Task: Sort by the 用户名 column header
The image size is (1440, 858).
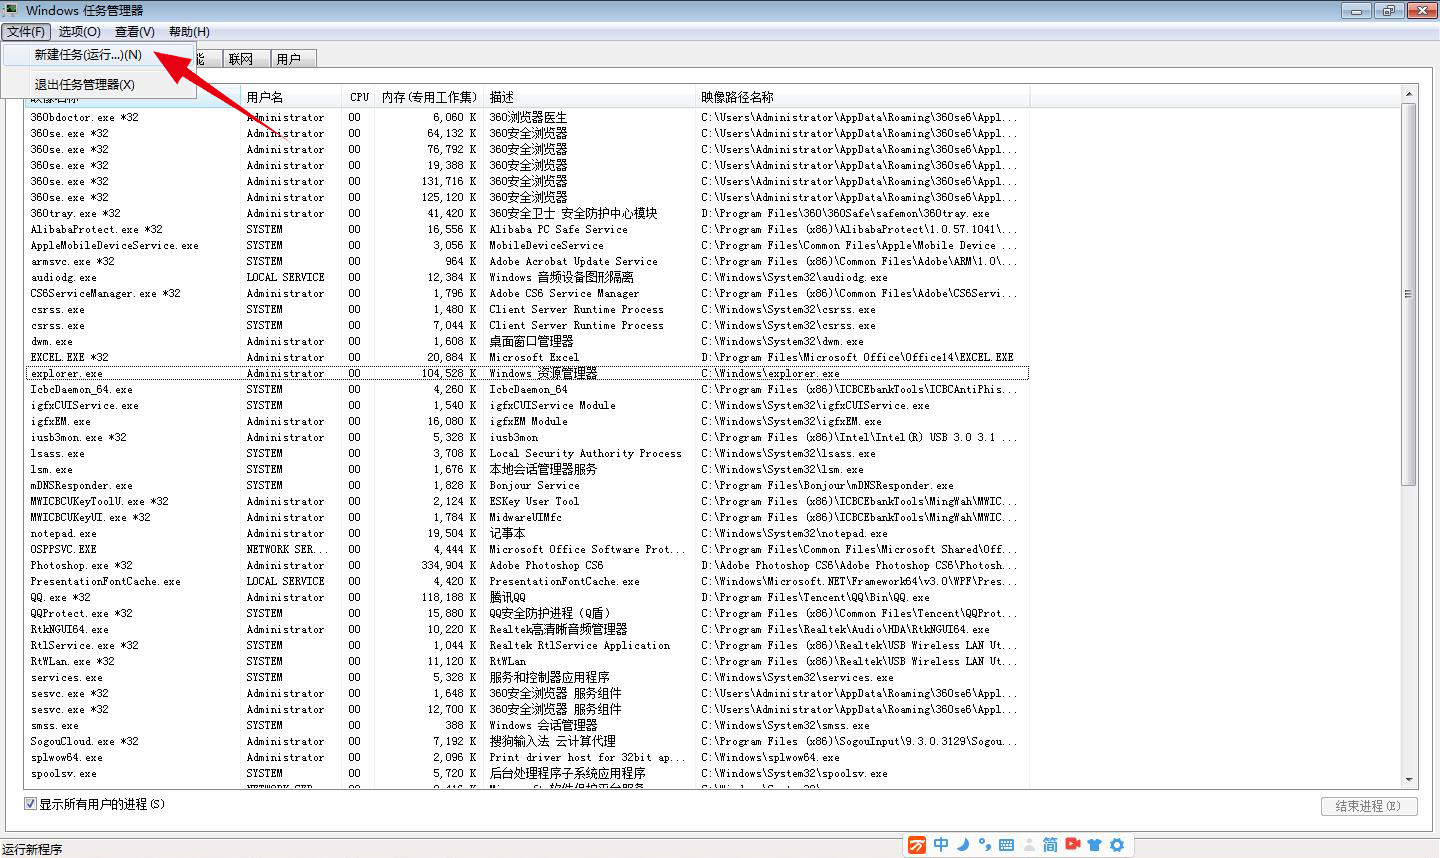Action: pos(292,97)
